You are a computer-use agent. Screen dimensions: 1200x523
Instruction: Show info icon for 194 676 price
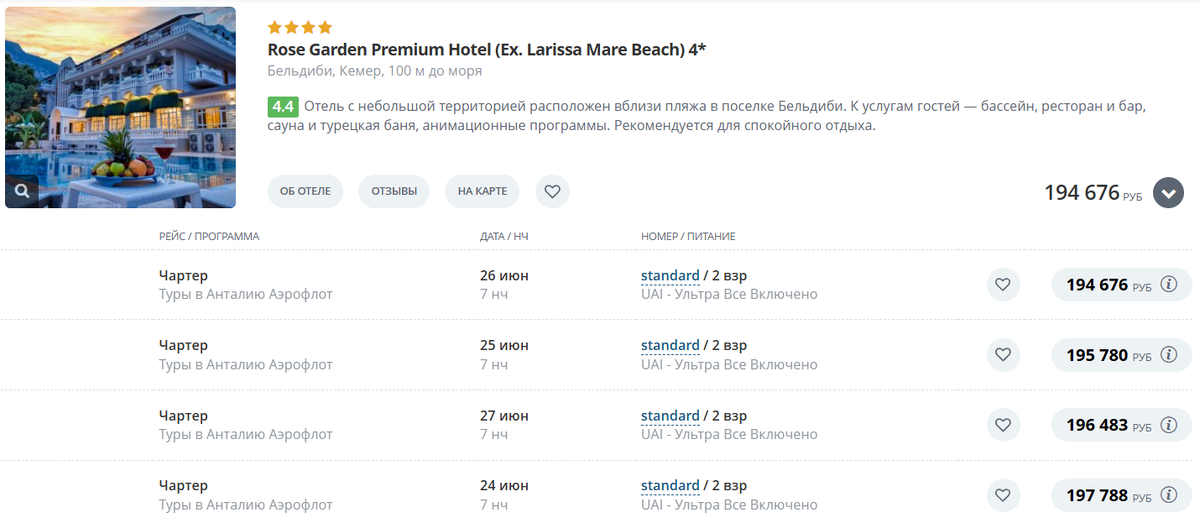pos(1168,285)
